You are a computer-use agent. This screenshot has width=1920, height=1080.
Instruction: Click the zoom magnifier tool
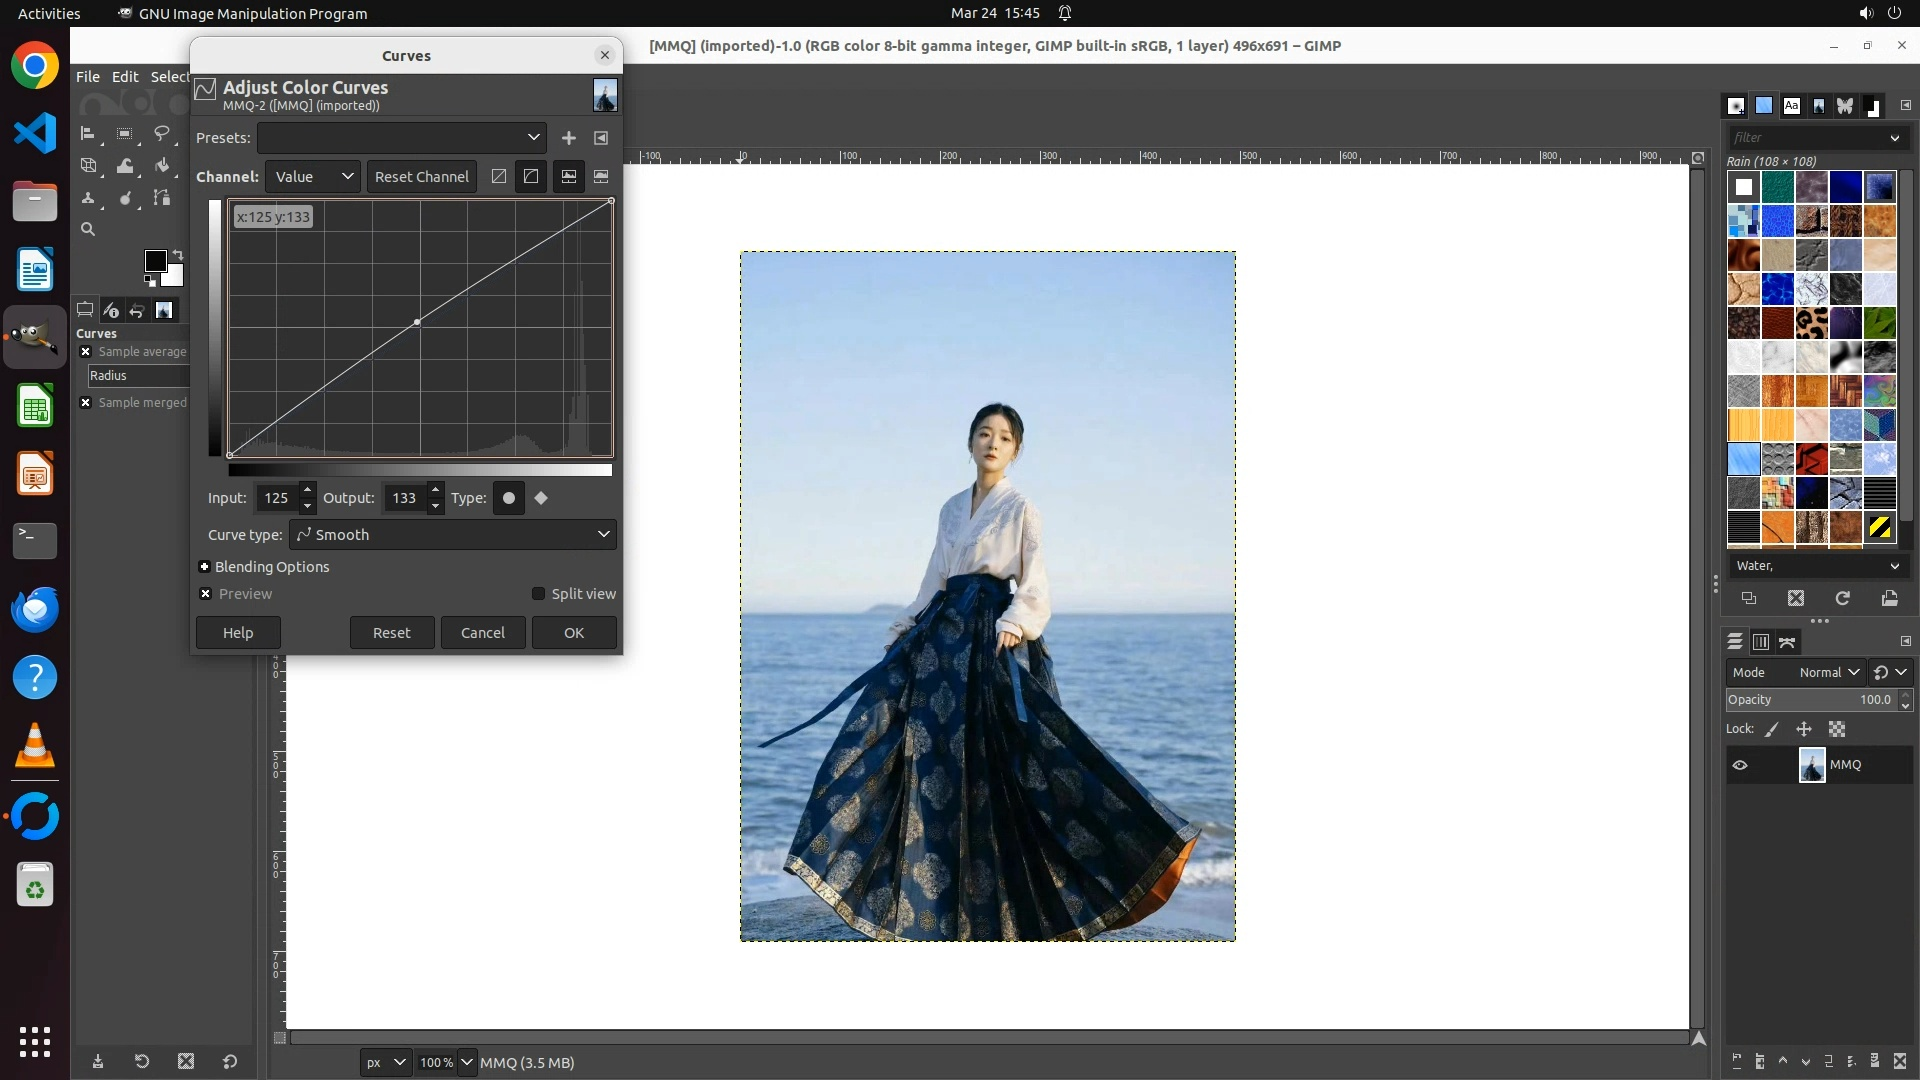(88, 230)
